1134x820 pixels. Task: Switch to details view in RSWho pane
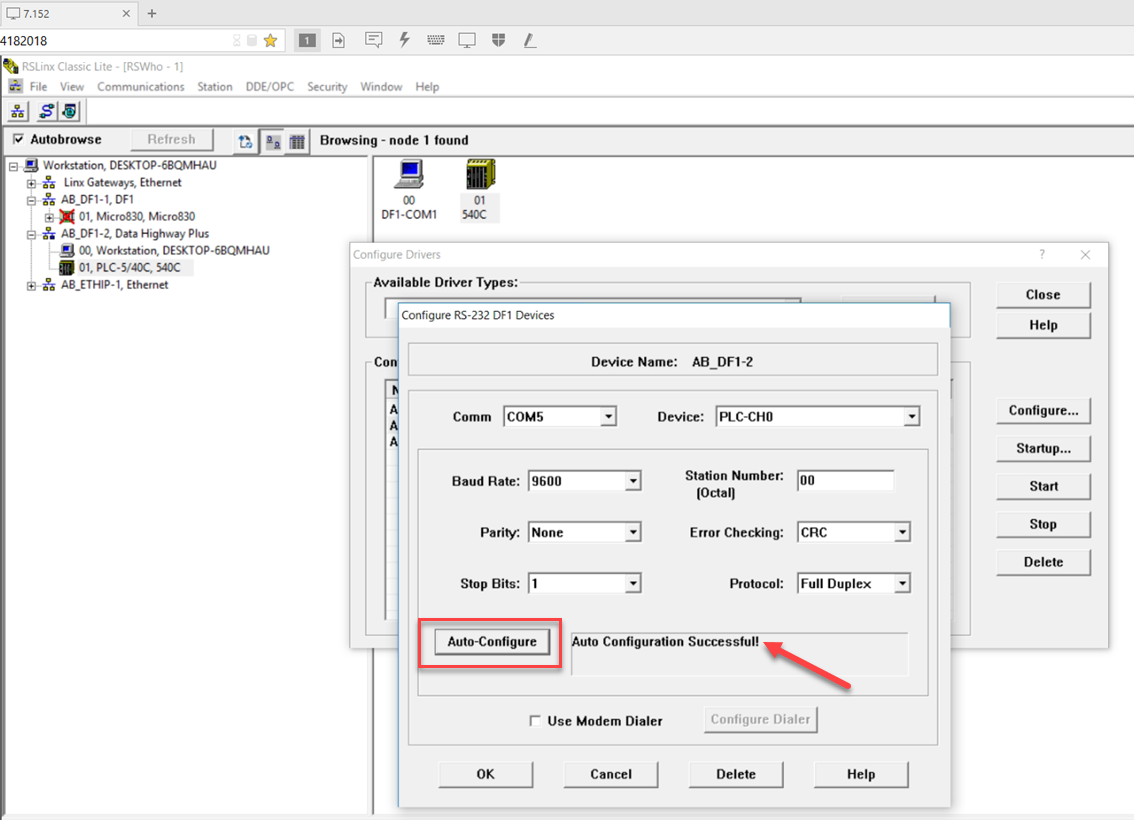pyautogui.click(x=296, y=141)
